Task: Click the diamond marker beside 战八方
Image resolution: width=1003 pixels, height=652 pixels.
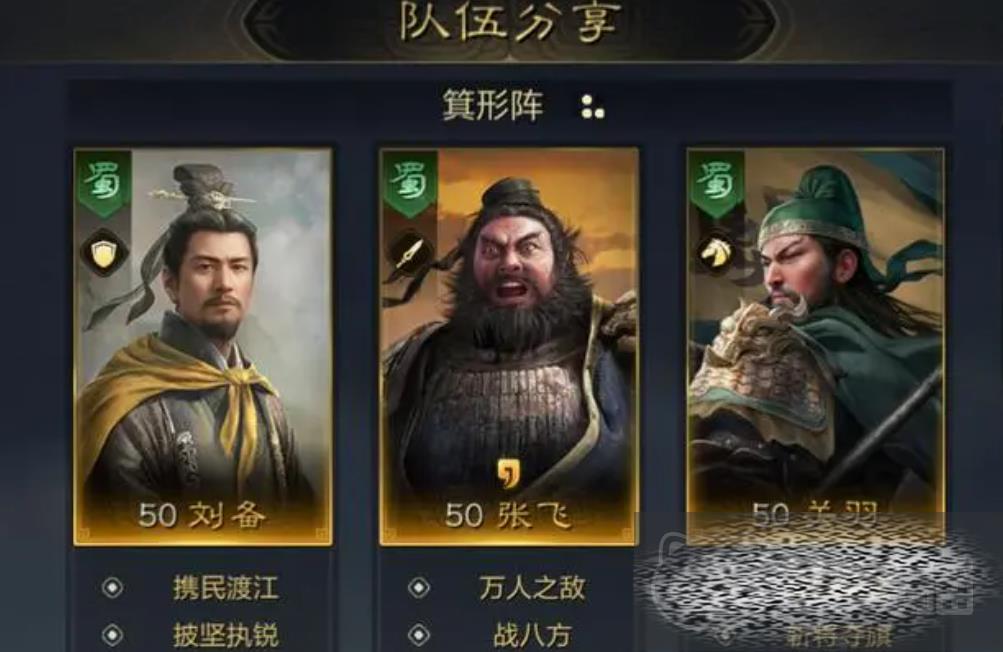Action: point(419,635)
